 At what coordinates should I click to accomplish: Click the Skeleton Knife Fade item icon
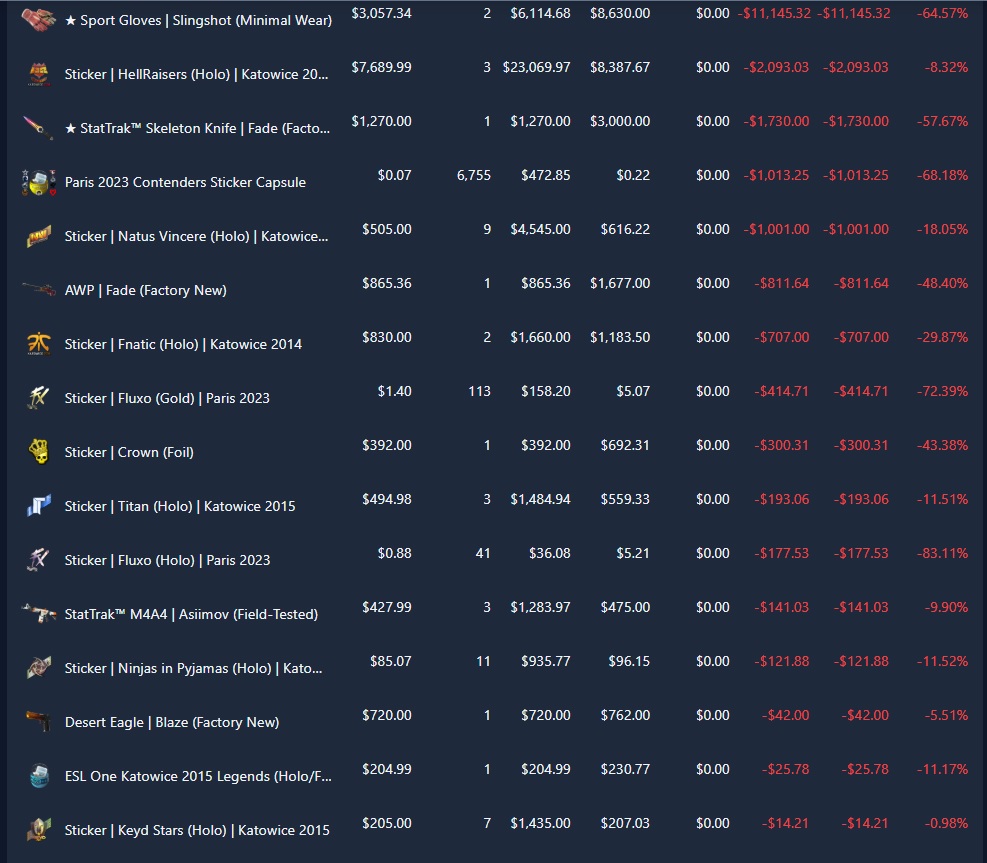[38, 128]
